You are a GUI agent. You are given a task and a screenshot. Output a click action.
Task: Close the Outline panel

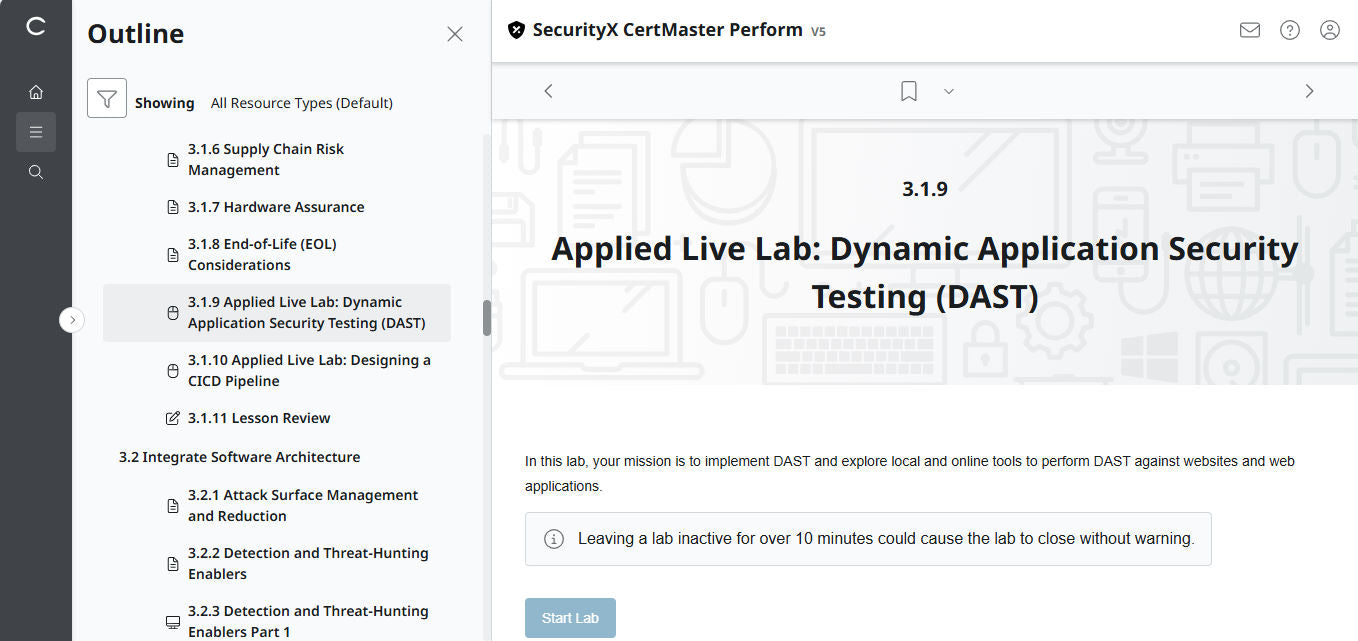[455, 33]
